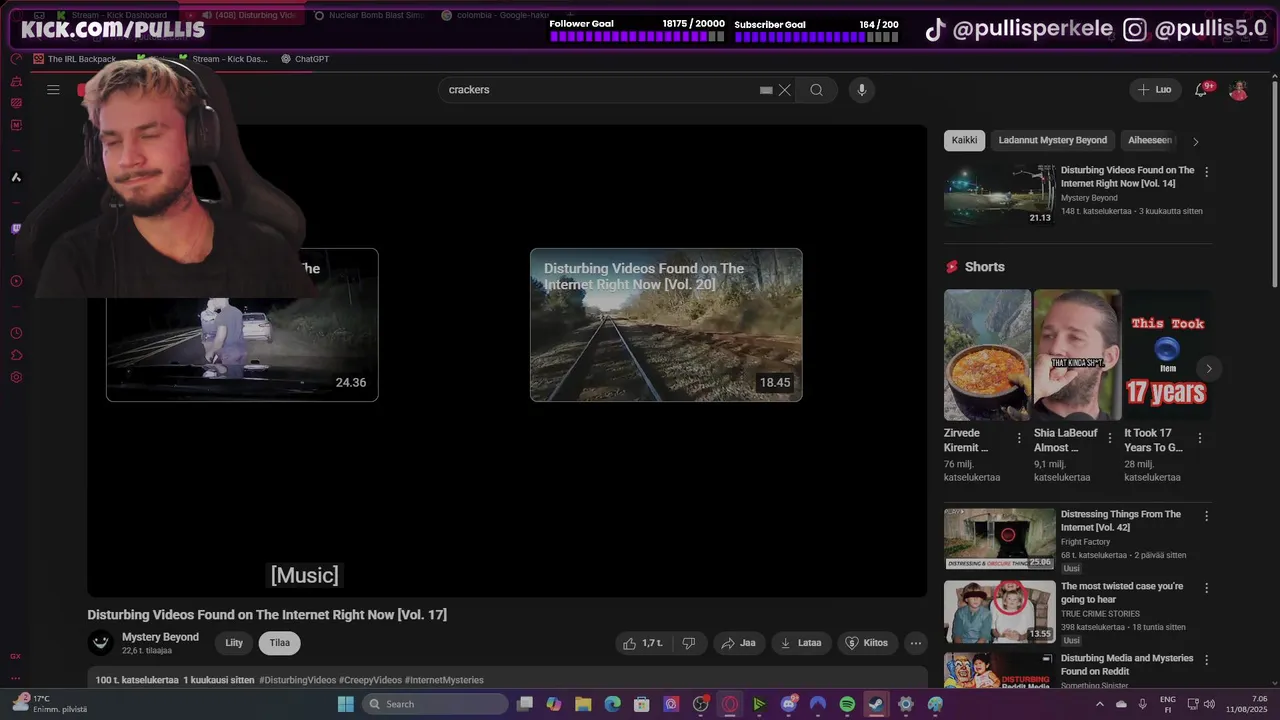The width and height of the screenshot is (1280, 720).
Task: Switch to Nuclear Bomb Blast tab
Action: (x=370, y=15)
